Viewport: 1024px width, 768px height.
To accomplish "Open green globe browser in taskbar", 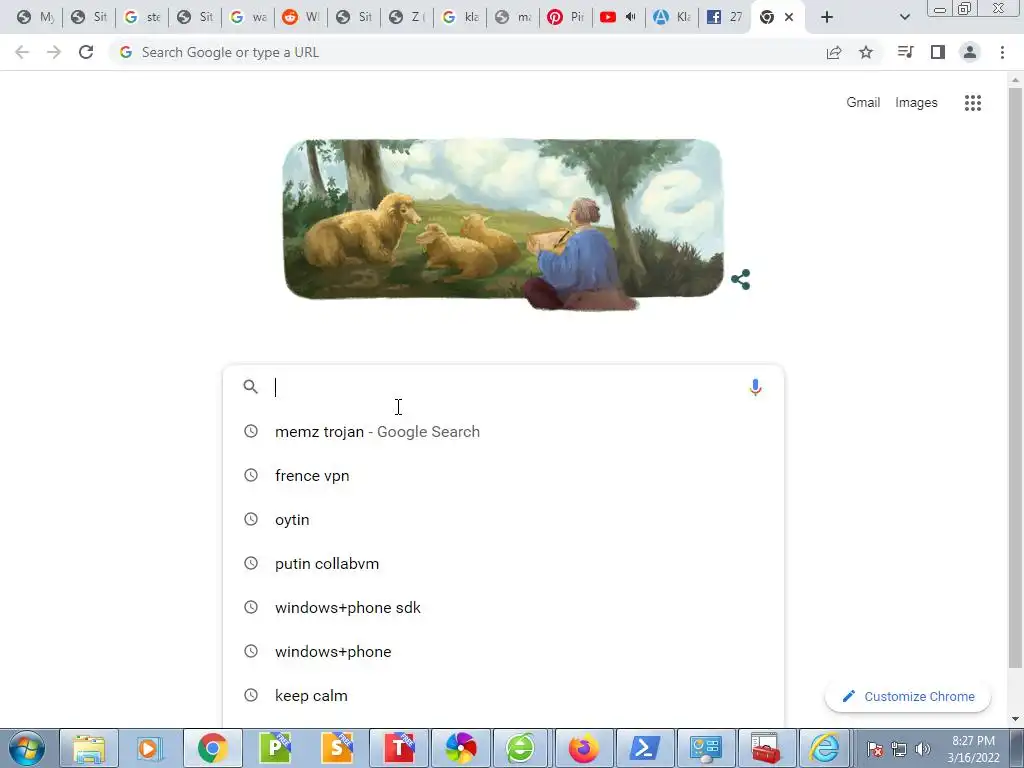I will pyautogui.click(x=520, y=748).
